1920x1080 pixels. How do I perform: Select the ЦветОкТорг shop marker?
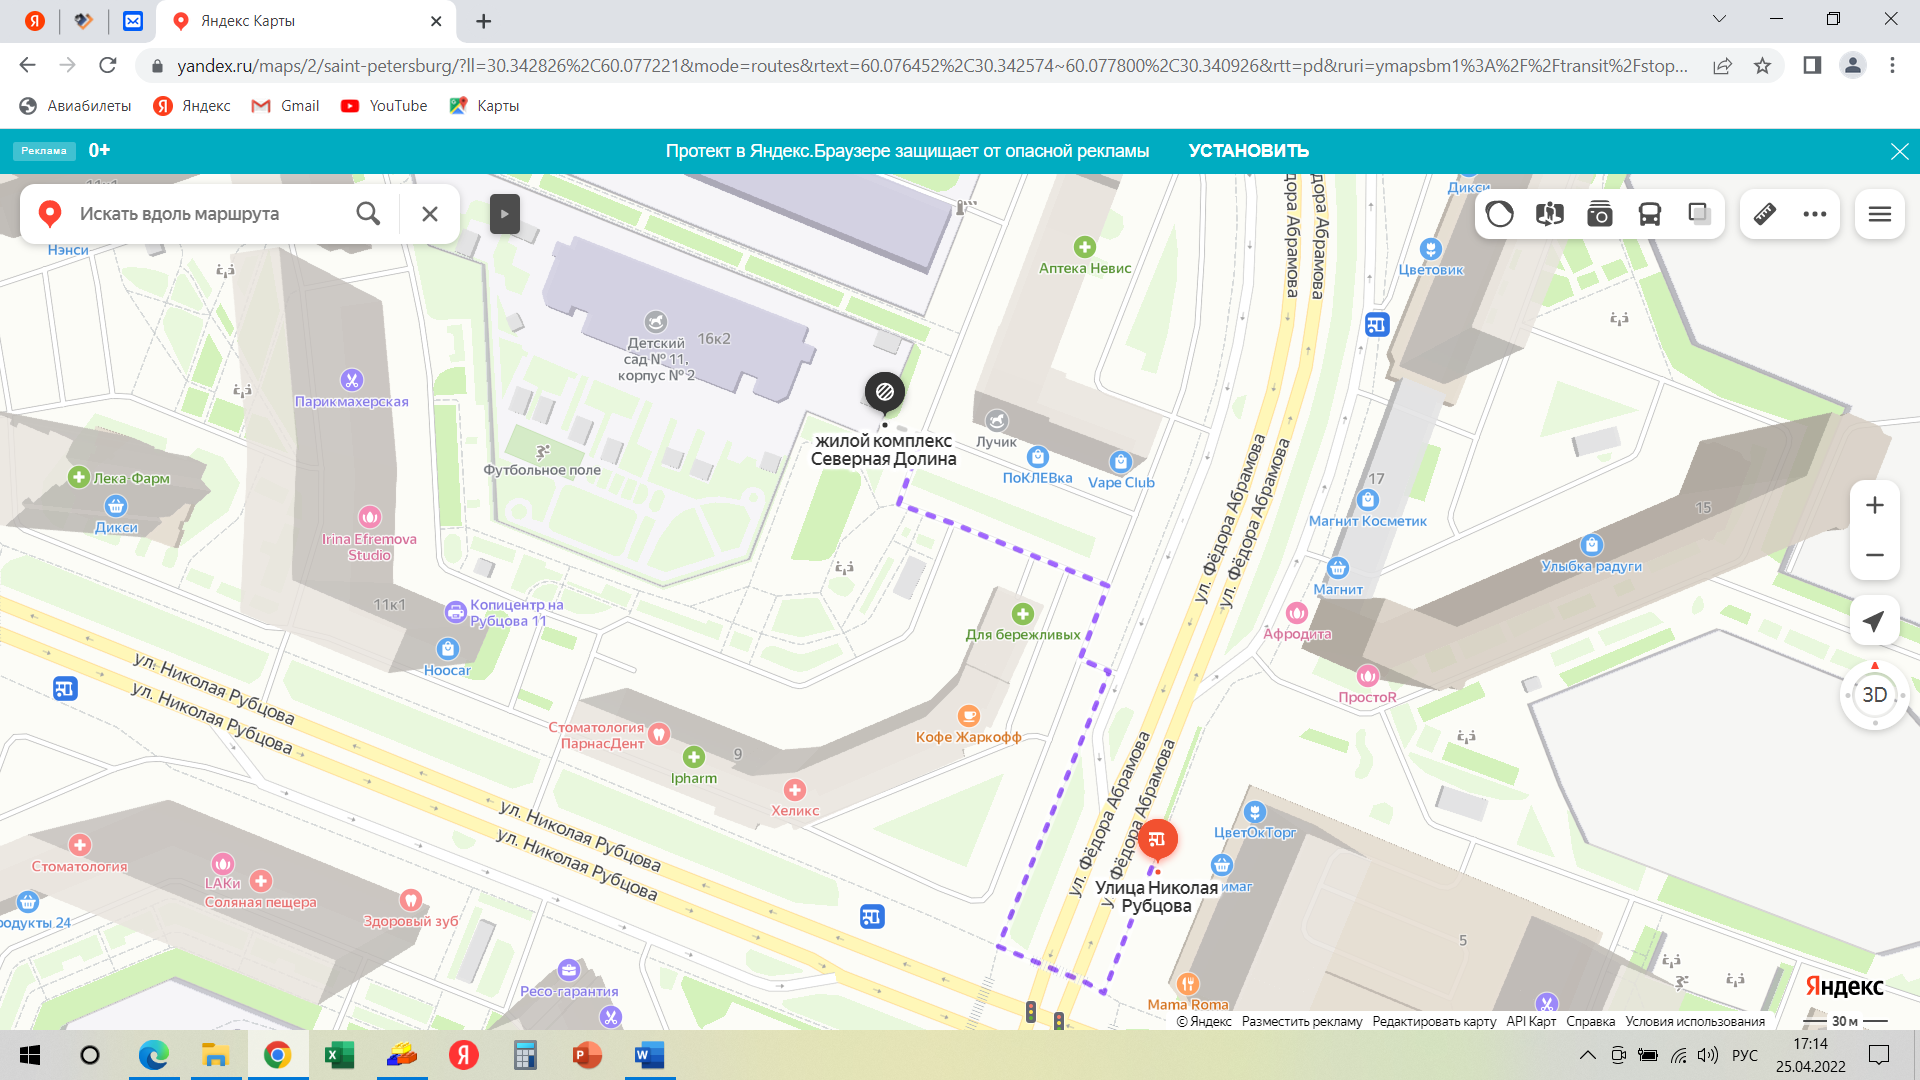click(1255, 812)
